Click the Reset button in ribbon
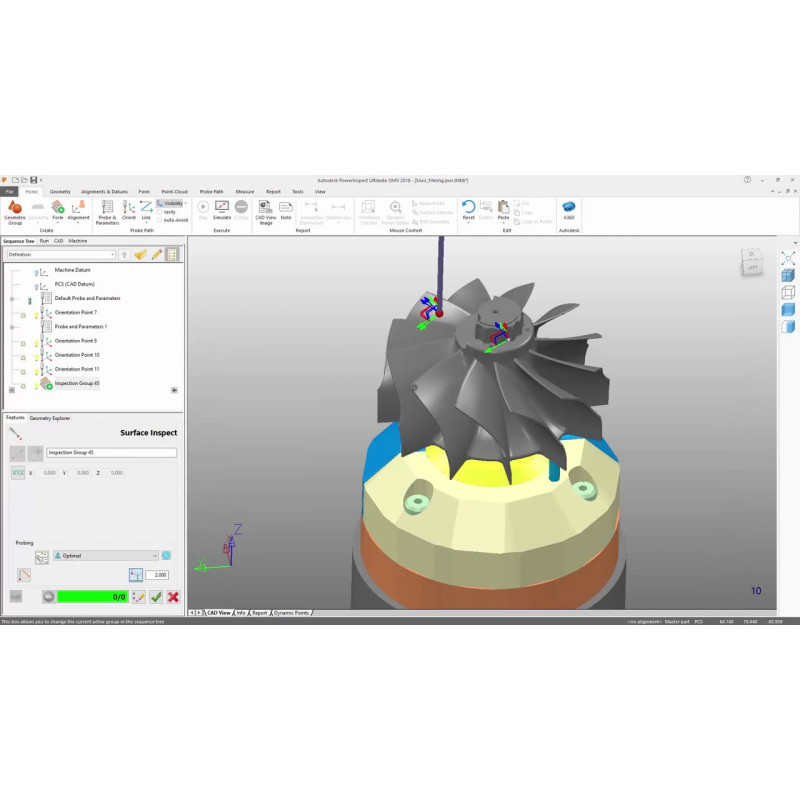 pyautogui.click(x=468, y=211)
